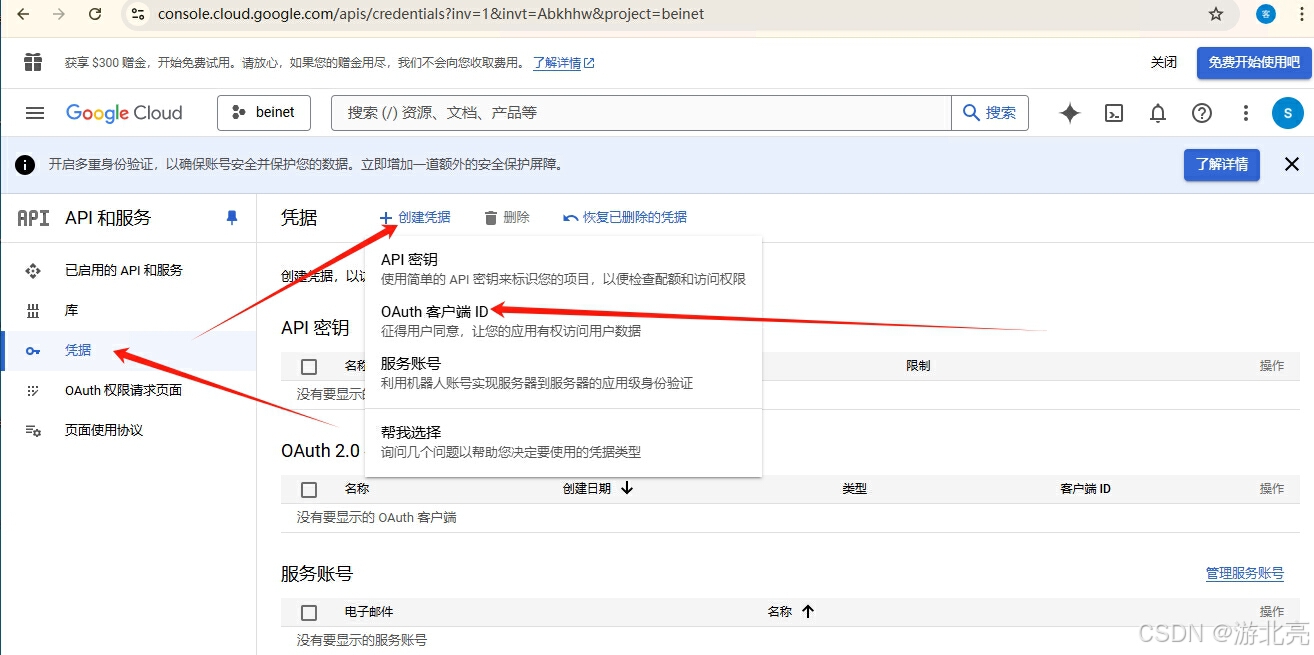The width and height of the screenshot is (1314, 655).
Task: Click 免费开始使用吧 button
Action: click(x=1254, y=62)
